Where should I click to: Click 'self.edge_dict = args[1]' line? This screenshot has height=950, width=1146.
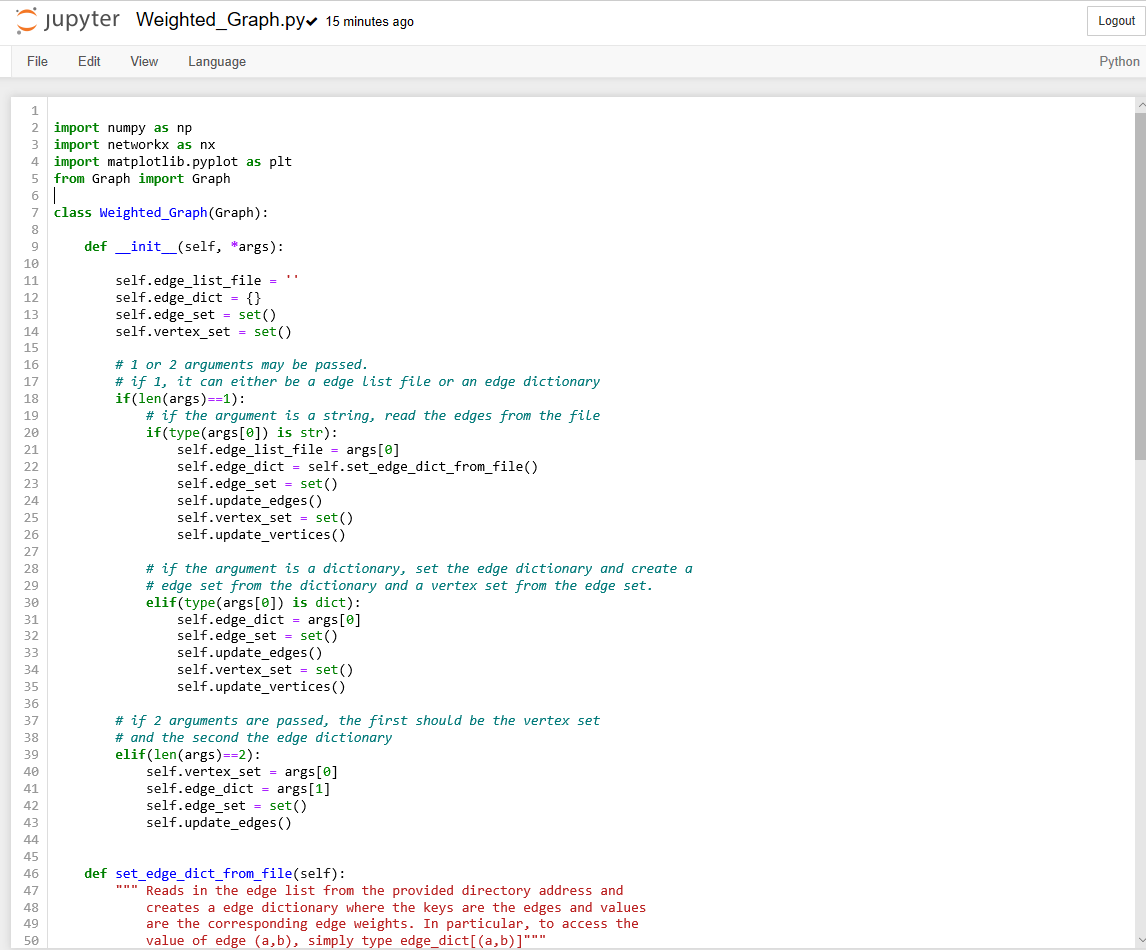[x=238, y=789]
